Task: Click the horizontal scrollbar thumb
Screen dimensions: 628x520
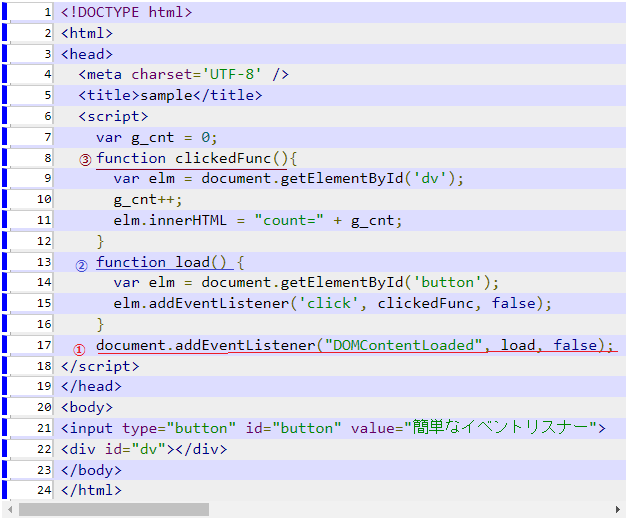Action: (x=113, y=510)
